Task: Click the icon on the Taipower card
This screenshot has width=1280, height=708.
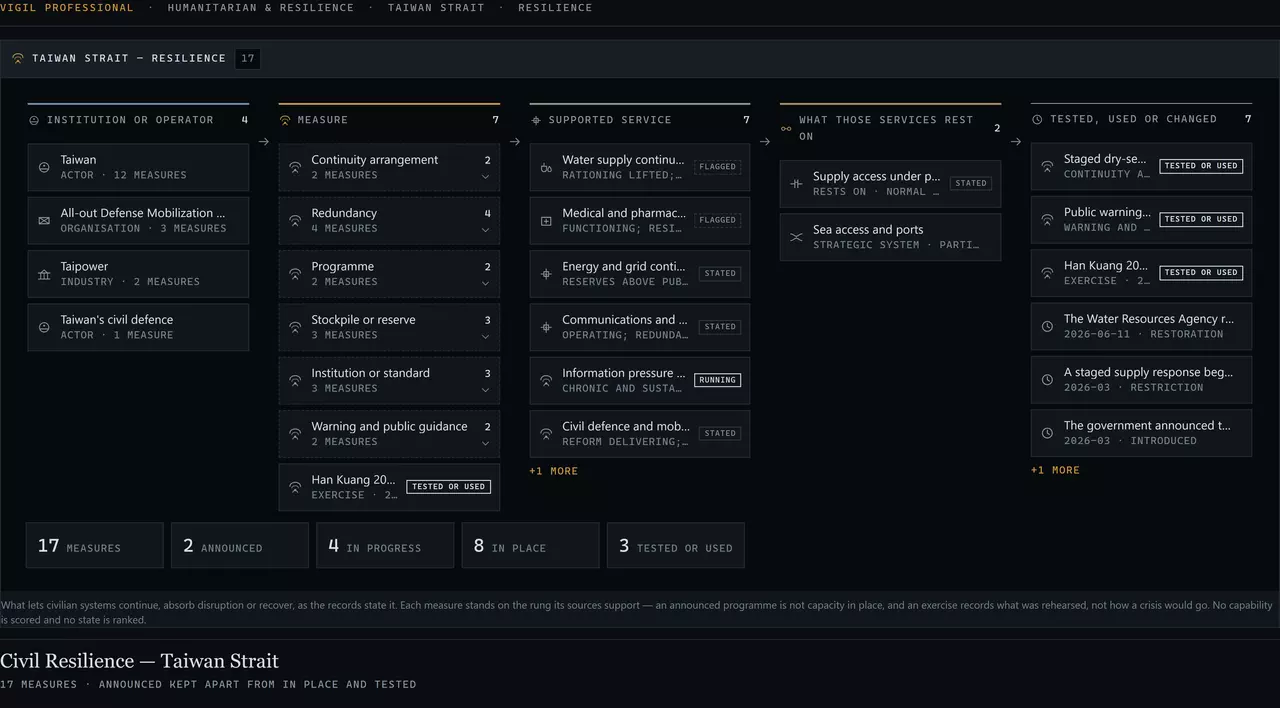Action: 44,274
